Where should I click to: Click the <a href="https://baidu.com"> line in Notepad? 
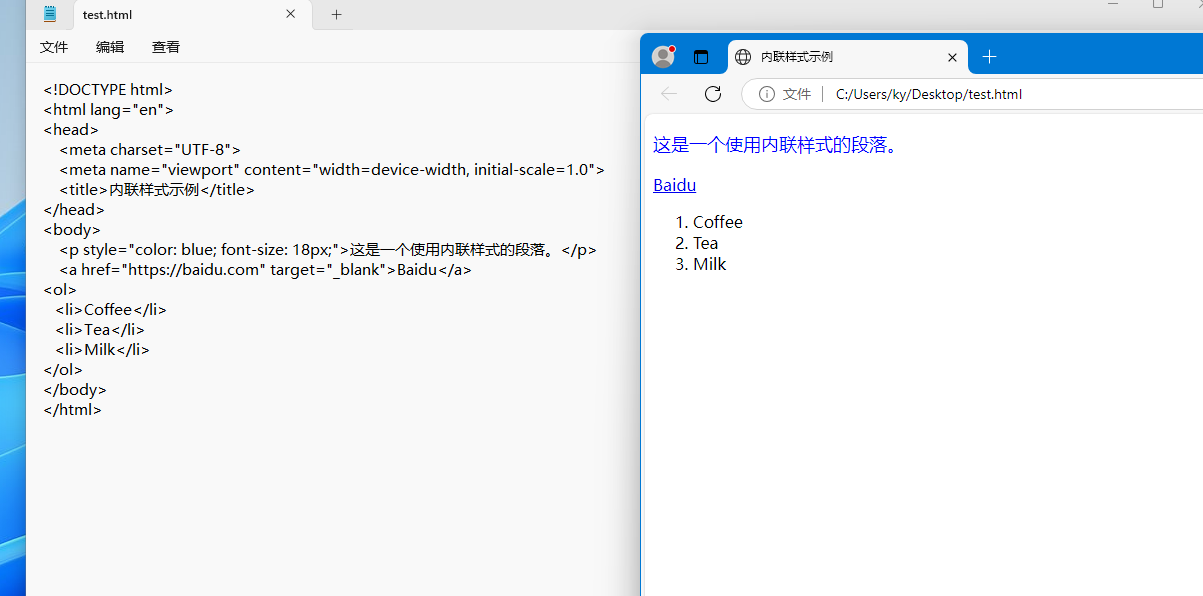point(265,269)
